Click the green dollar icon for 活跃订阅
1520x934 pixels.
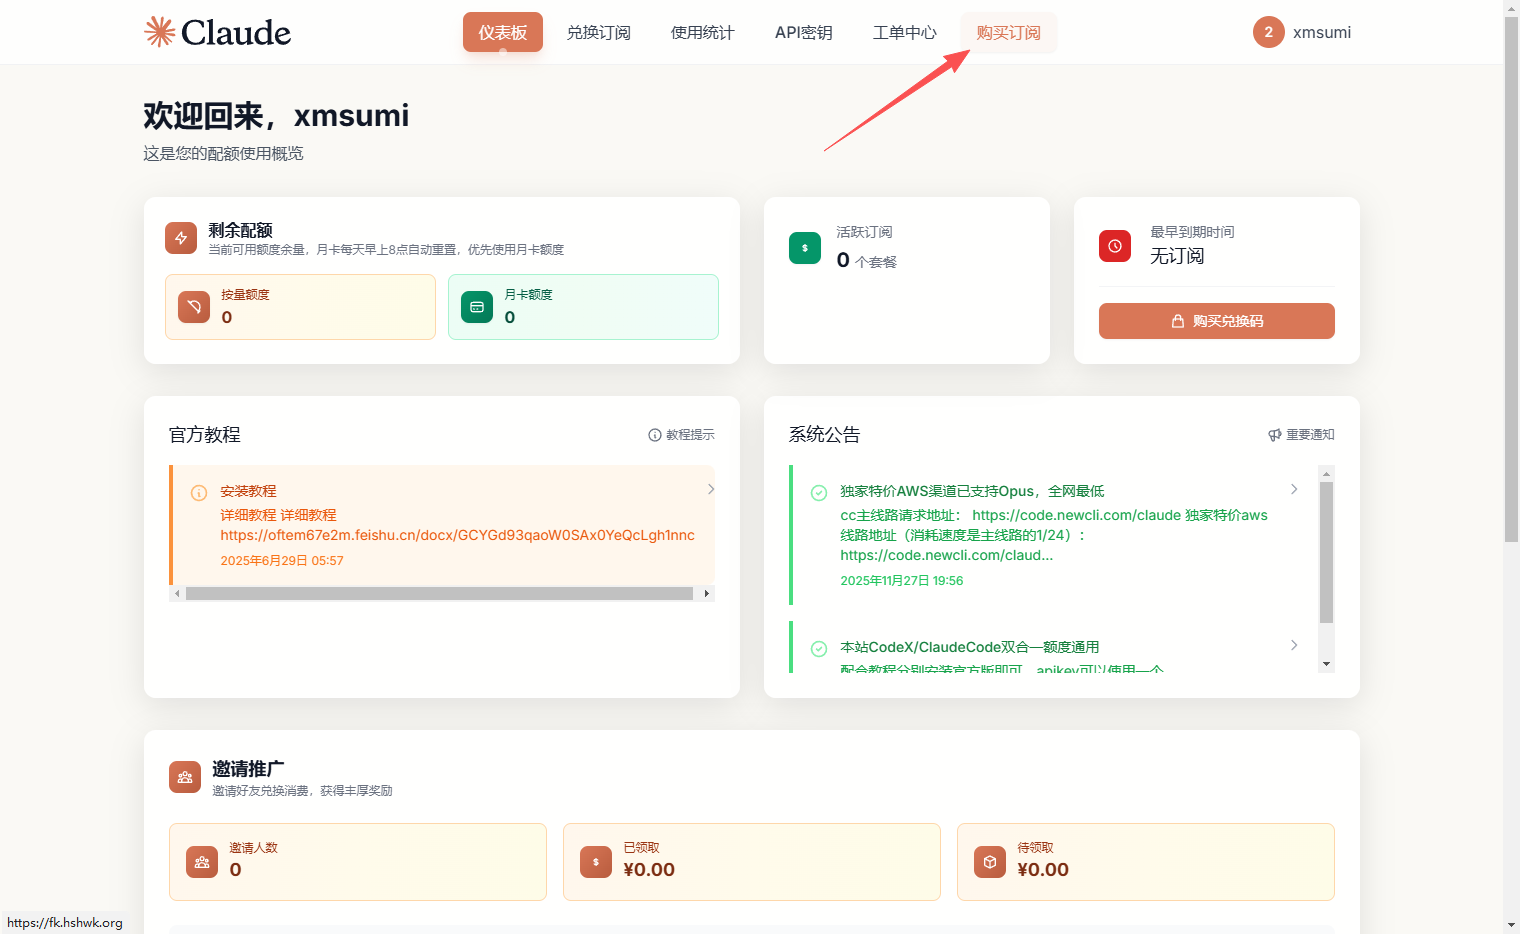(x=805, y=248)
